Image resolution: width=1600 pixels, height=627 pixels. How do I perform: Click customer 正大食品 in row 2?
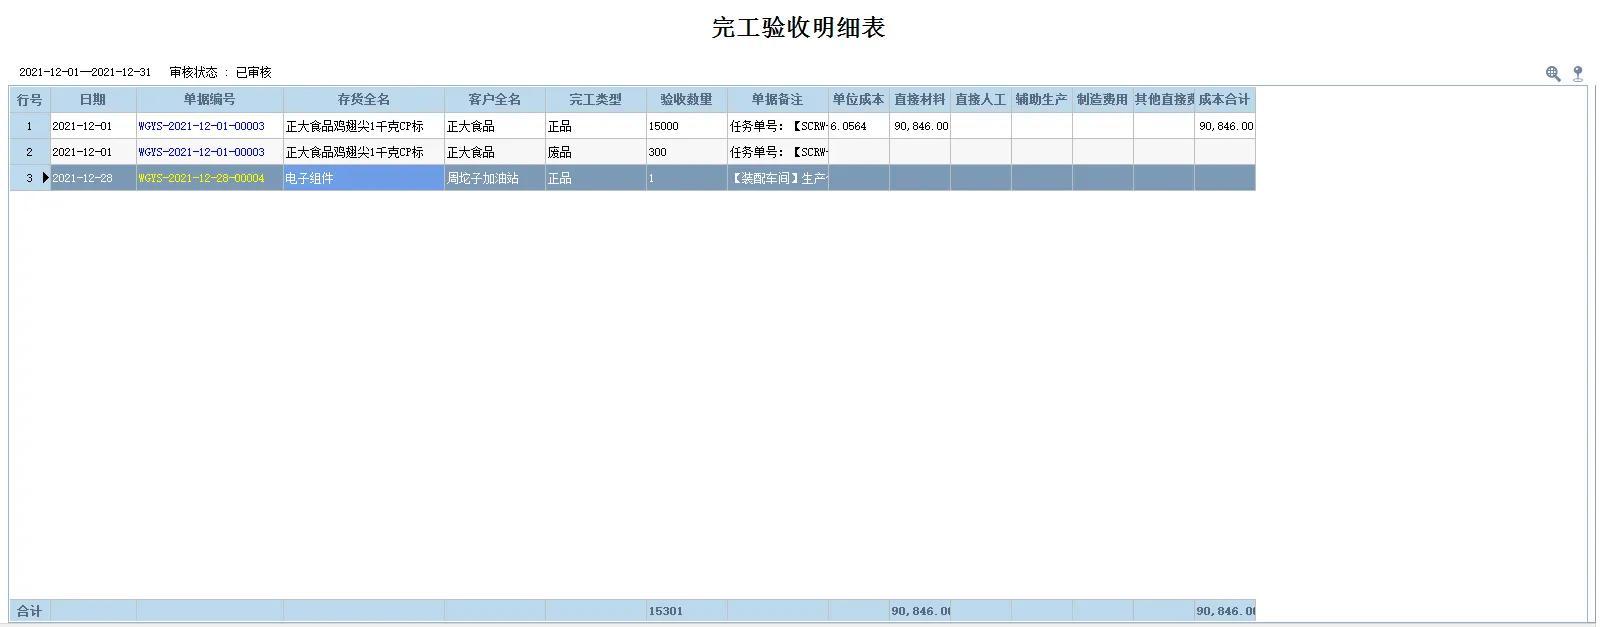coord(495,152)
